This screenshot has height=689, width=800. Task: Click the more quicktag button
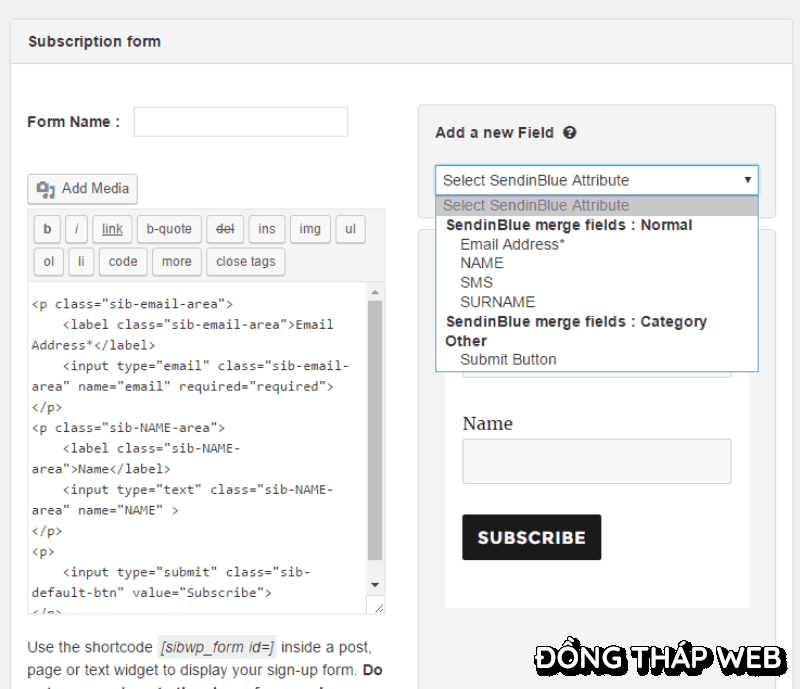click(x=177, y=262)
